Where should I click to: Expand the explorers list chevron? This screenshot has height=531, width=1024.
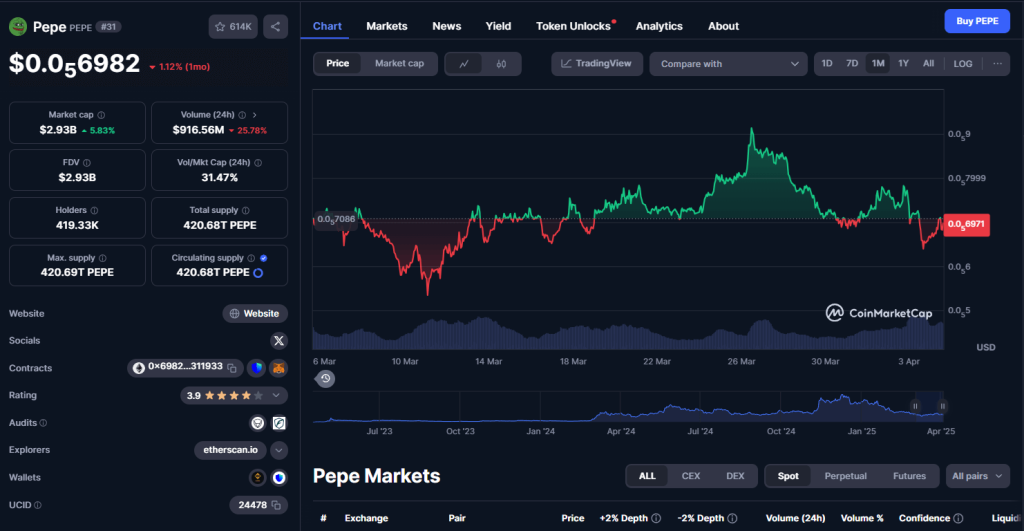pos(279,450)
